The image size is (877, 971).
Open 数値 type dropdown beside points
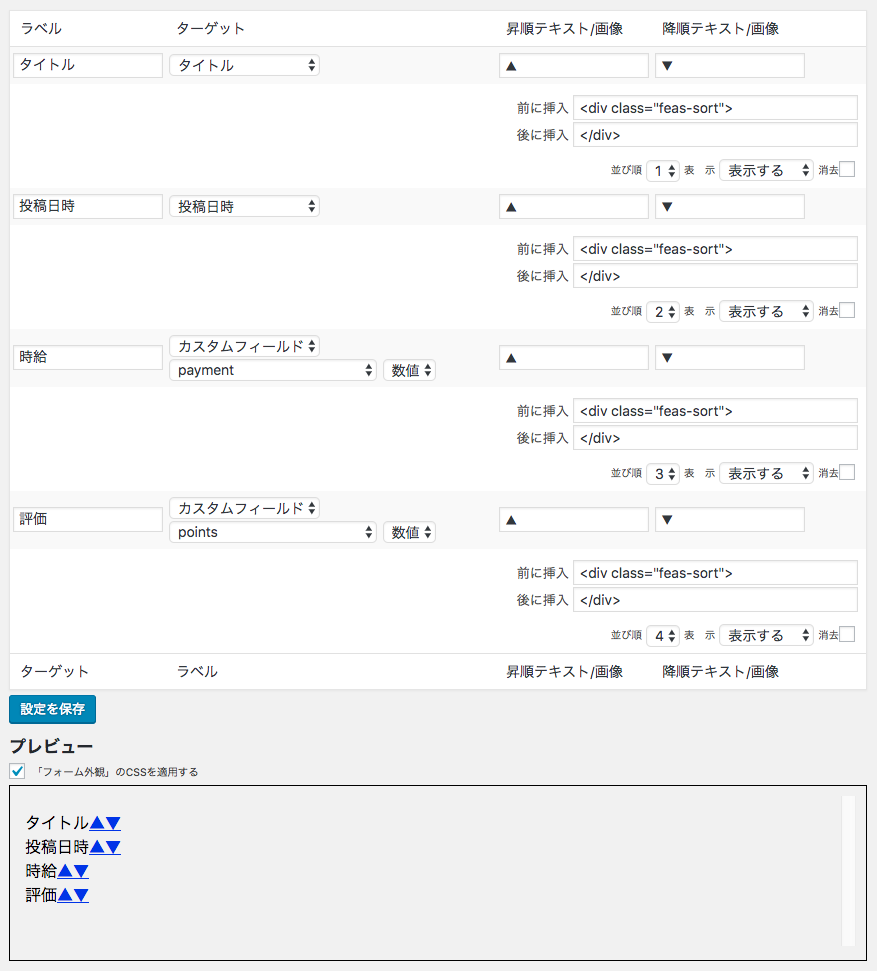coord(409,533)
